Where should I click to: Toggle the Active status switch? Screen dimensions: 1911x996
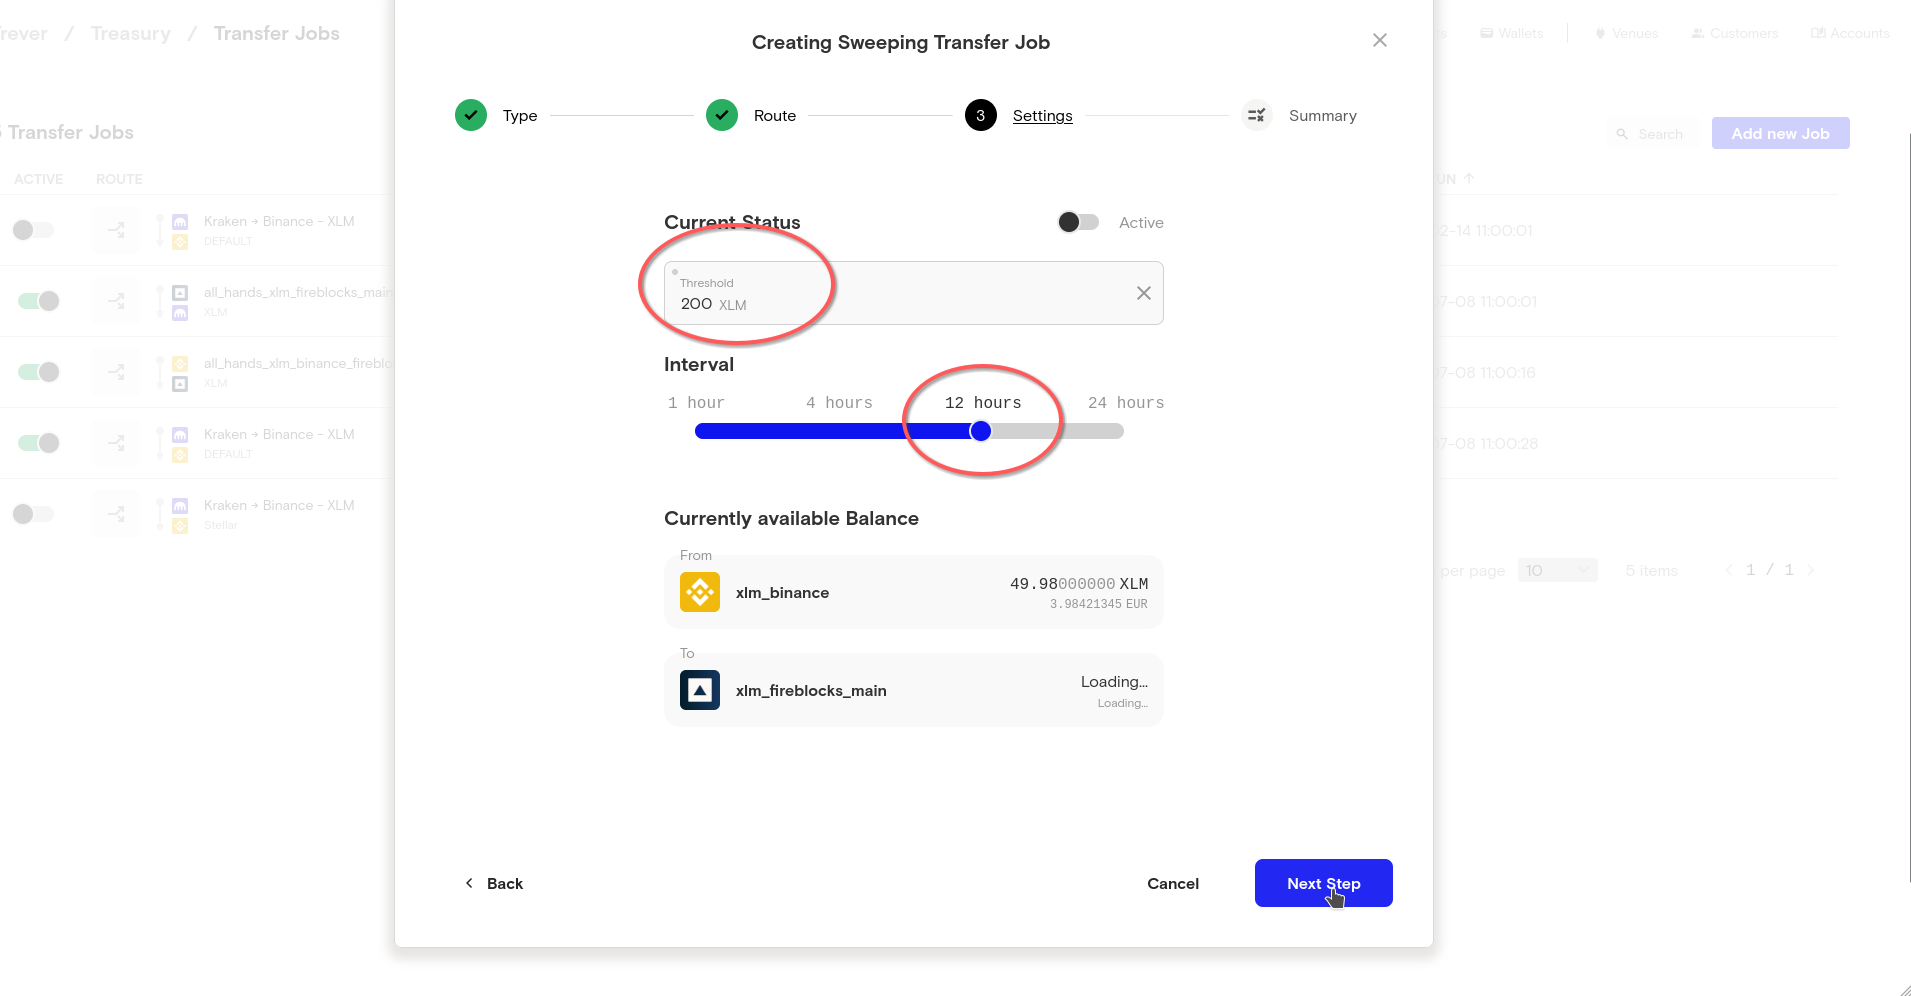pyautogui.click(x=1078, y=222)
